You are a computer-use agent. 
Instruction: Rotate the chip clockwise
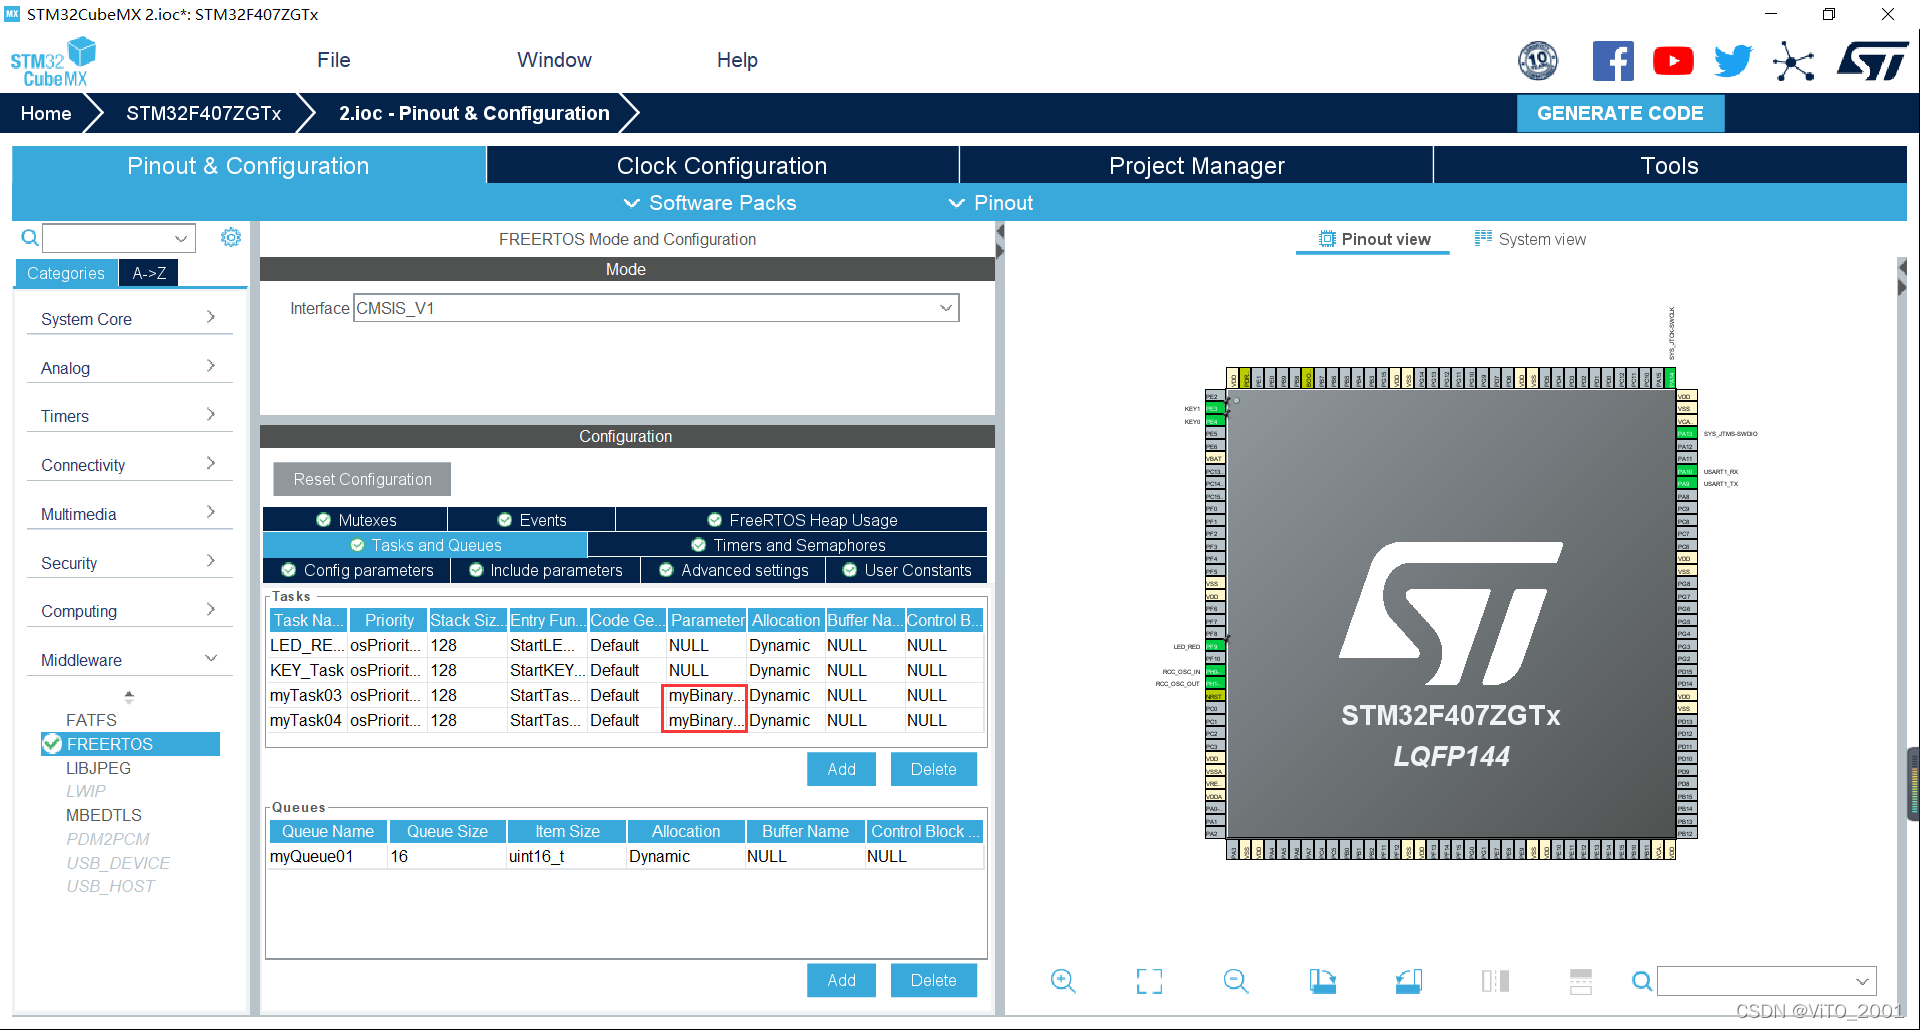[1322, 981]
